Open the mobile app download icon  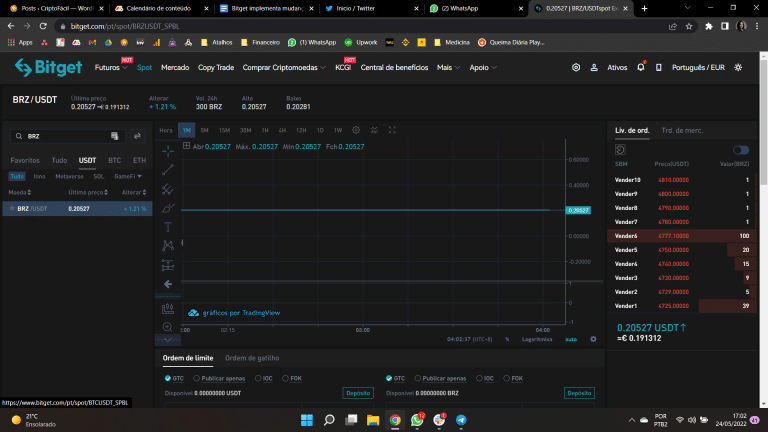tap(658, 68)
